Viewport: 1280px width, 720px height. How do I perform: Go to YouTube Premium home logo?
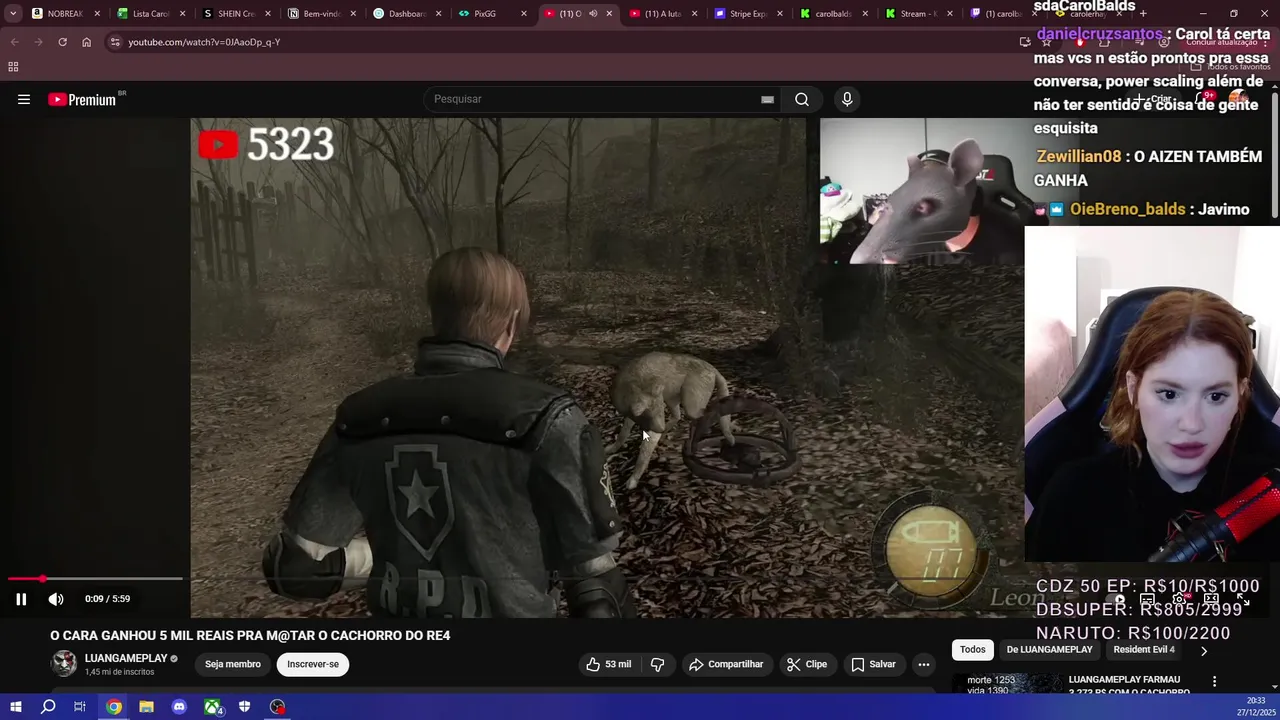point(82,99)
